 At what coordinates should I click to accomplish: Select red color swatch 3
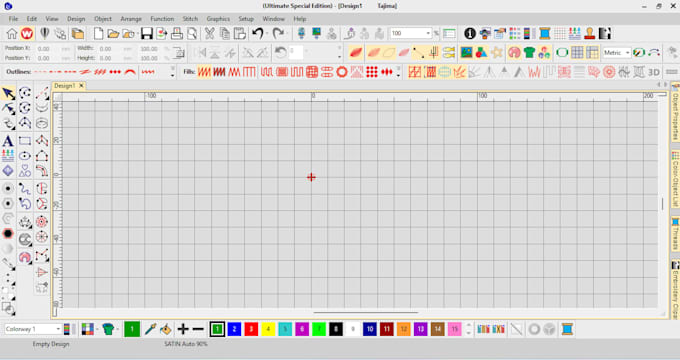(251, 329)
